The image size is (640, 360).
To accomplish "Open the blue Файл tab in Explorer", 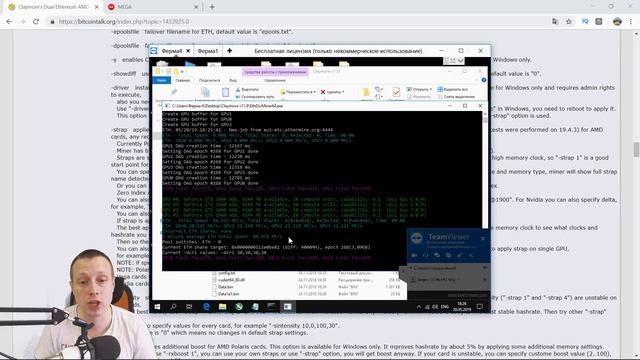I will pos(161,80).
